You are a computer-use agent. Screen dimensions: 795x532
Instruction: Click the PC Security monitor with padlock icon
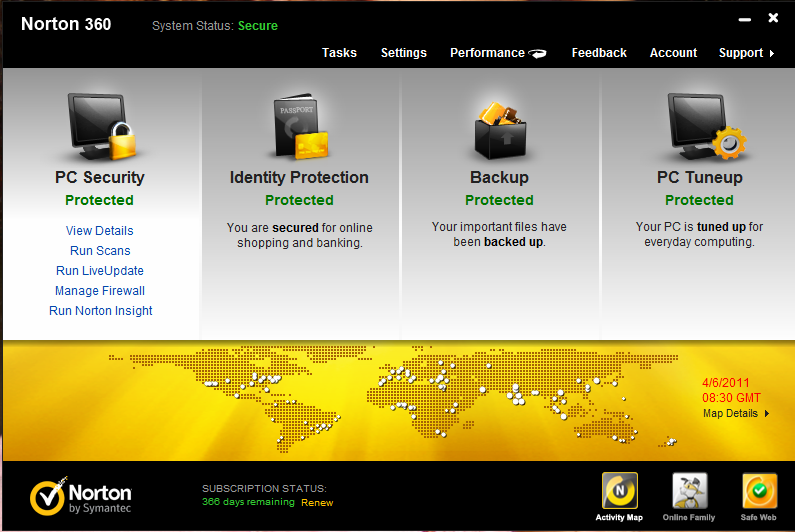coord(102,126)
